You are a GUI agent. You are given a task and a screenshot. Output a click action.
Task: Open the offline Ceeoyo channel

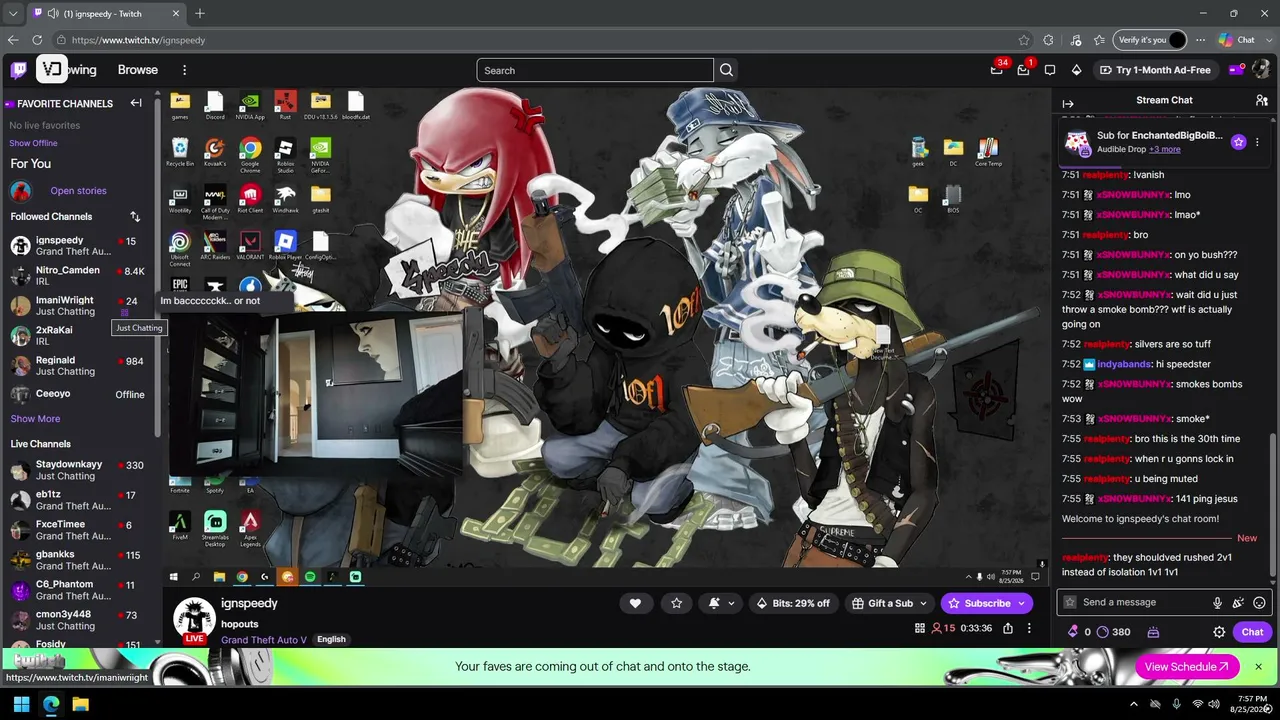(78, 394)
